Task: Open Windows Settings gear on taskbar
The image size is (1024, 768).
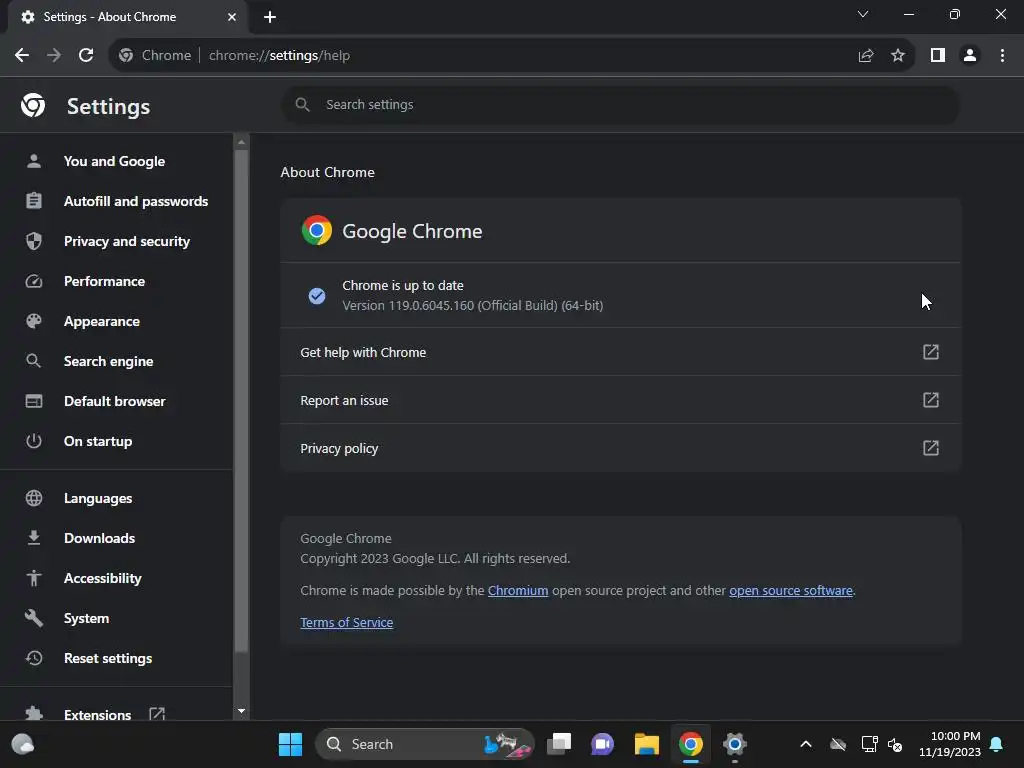Action: (x=734, y=744)
